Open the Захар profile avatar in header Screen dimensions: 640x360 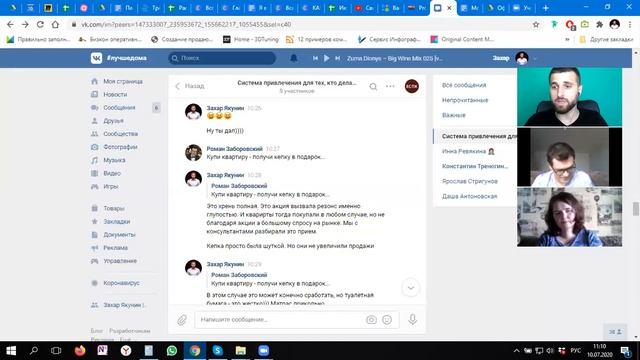pos(522,58)
